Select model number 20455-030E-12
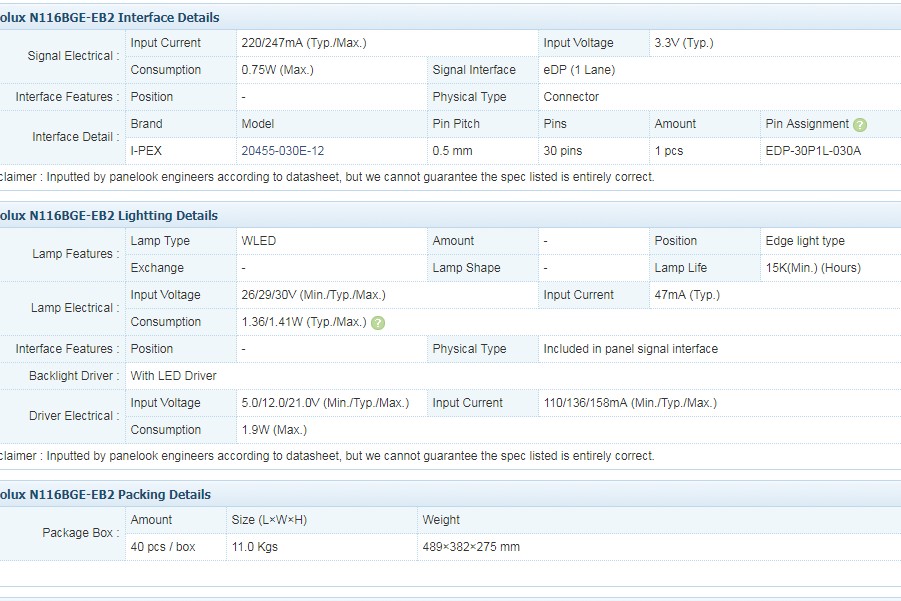This screenshot has height=601, width=901. click(283, 151)
